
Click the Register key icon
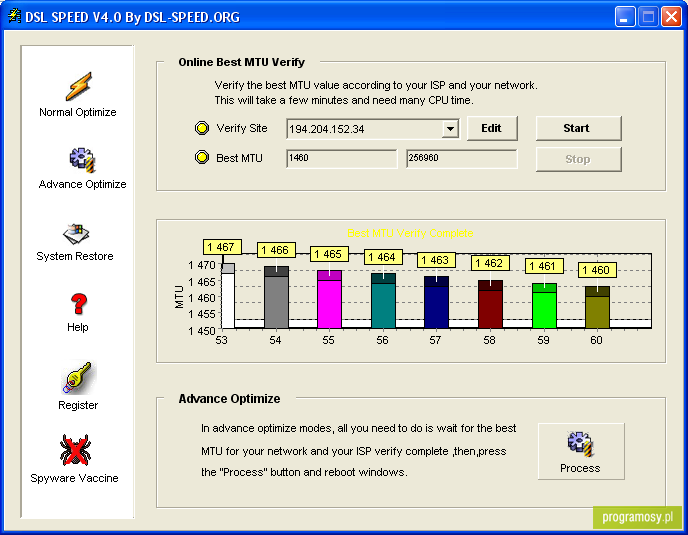[x=78, y=378]
